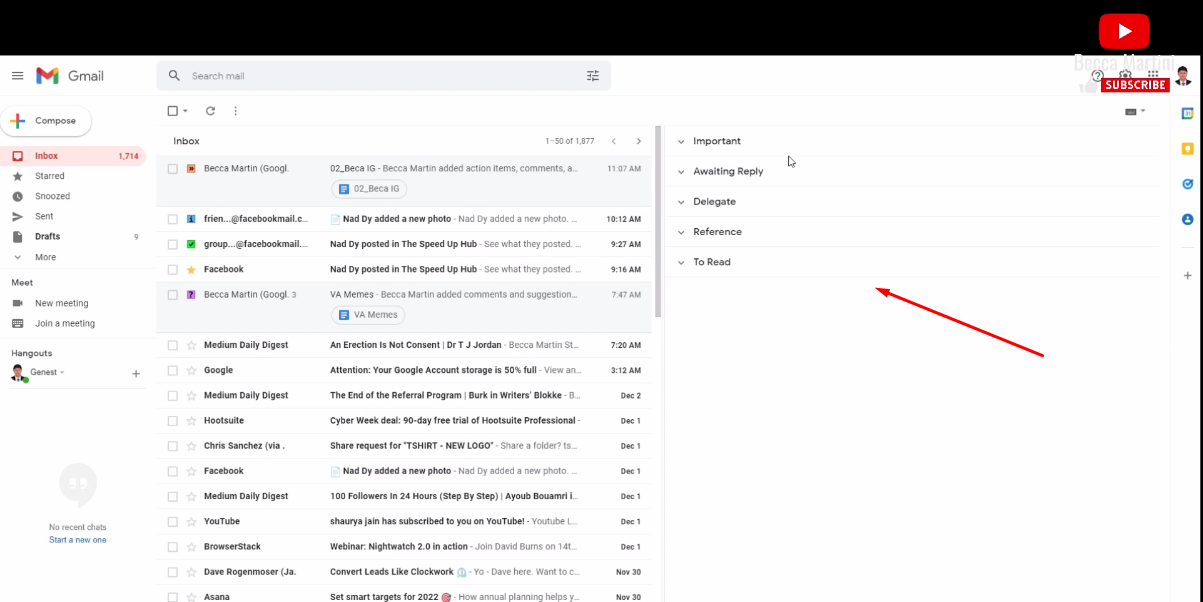Open Google Keep in side panel
Image resolution: width=1203 pixels, height=602 pixels.
[x=1187, y=149]
